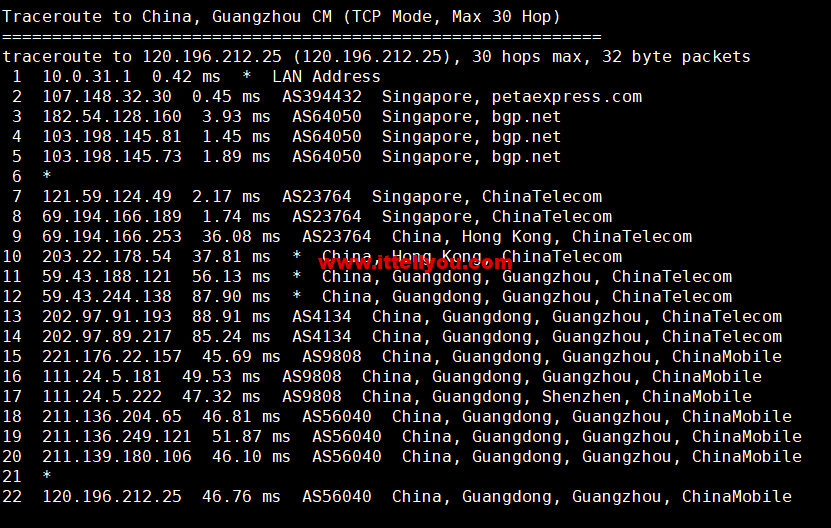
Task: Click 'Shenzhen' in hop 17 row
Action: point(581,397)
